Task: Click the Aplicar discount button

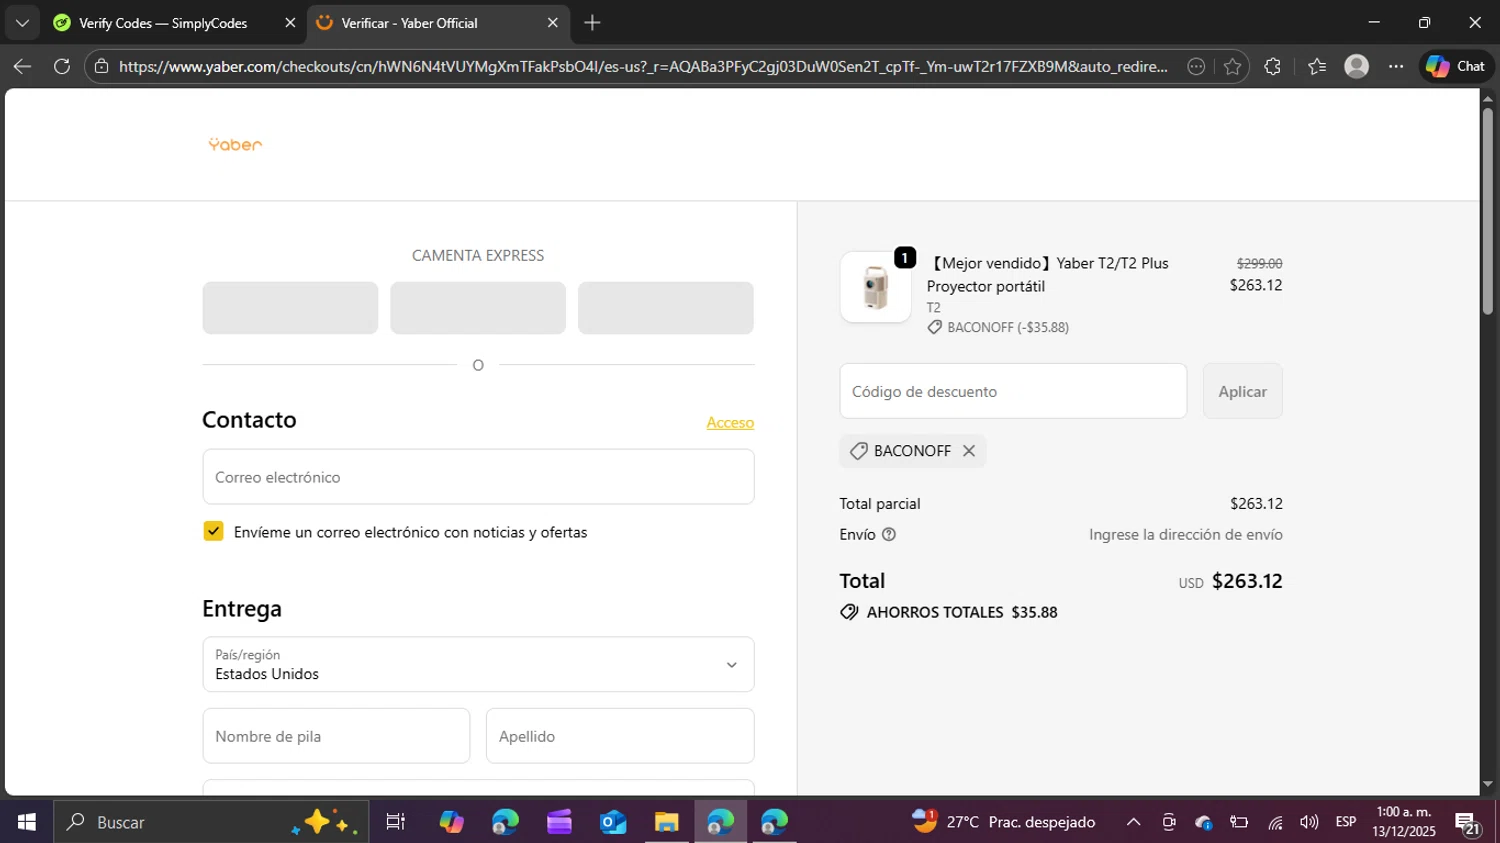Action: (x=1242, y=391)
